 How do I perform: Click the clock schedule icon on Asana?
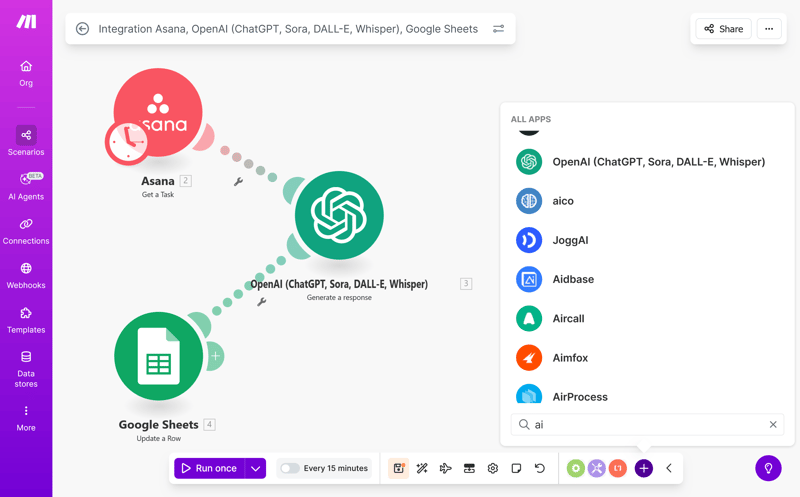click(127, 143)
